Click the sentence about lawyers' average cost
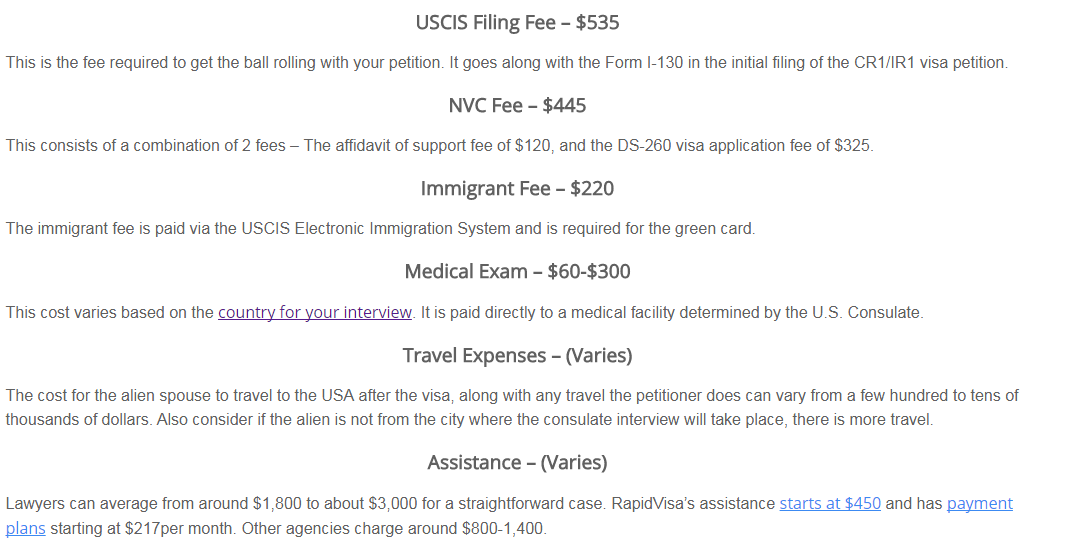The width and height of the screenshot is (1065, 555). (x=306, y=503)
